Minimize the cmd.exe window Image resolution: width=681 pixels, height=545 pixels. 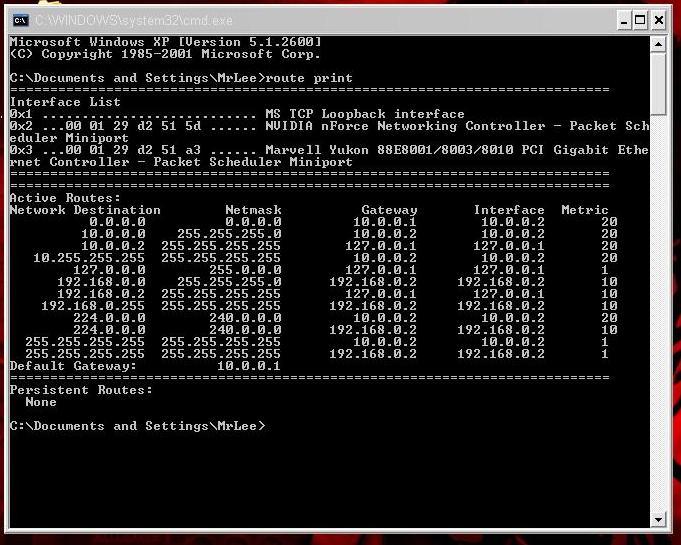(624, 20)
